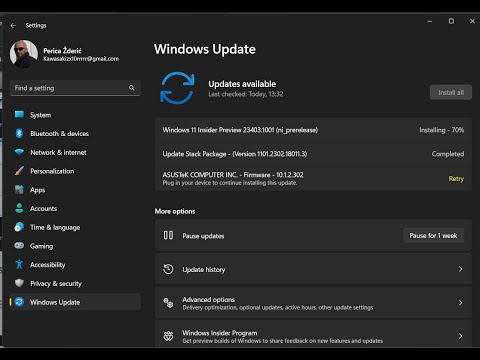Screen dimensions: 480x360
Task: Select the Bluetooth icon in sidebar
Action: pos(19,133)
